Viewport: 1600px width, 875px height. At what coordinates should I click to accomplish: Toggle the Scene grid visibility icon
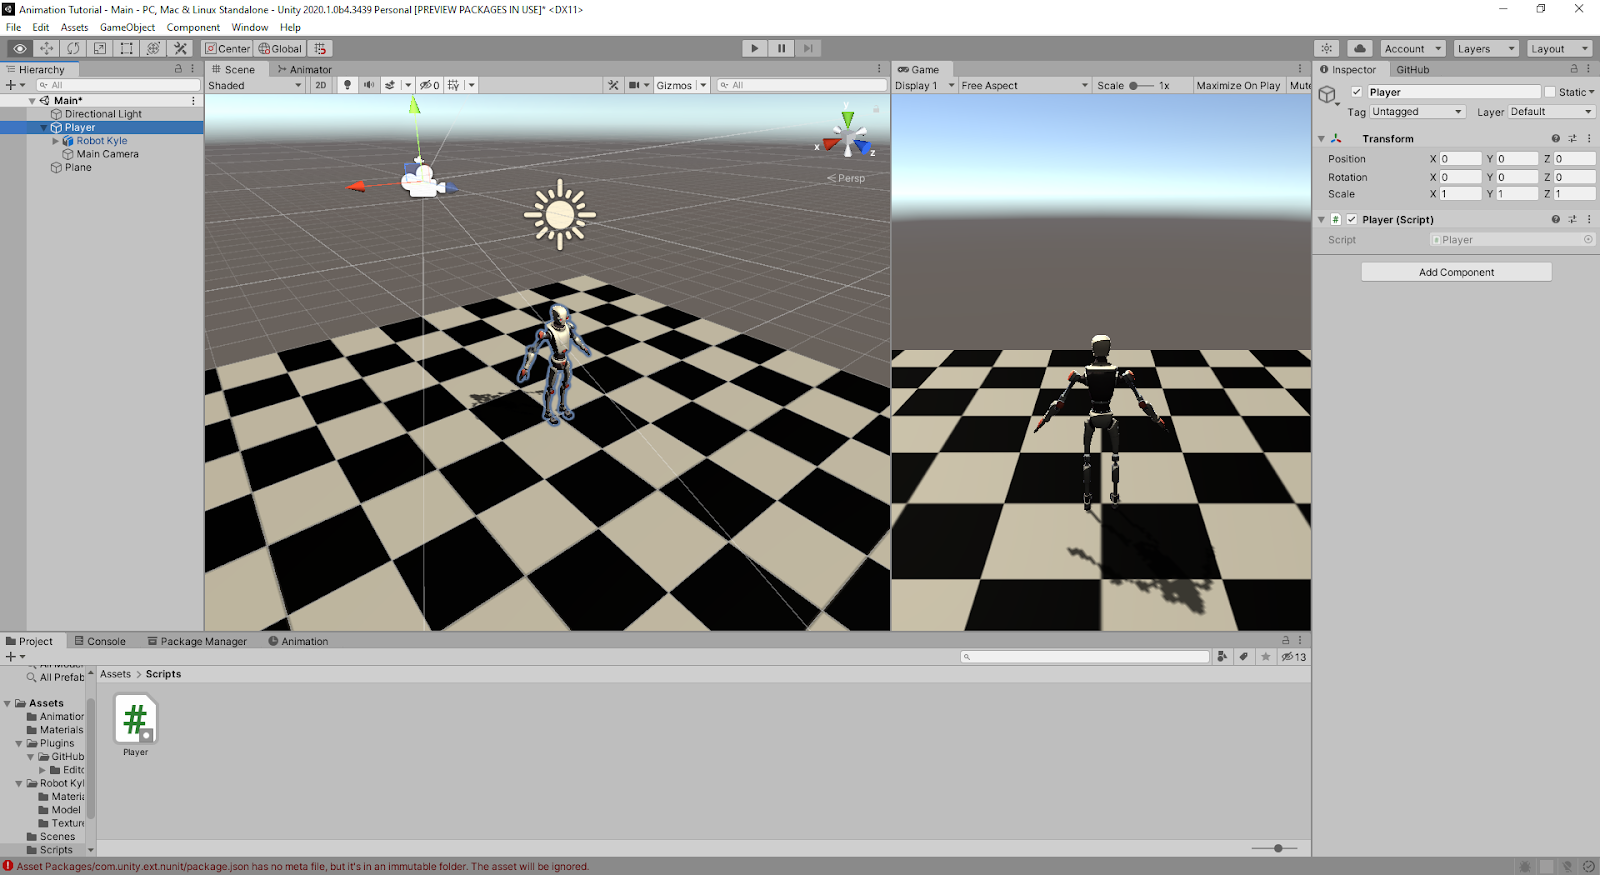click(454, 85)
